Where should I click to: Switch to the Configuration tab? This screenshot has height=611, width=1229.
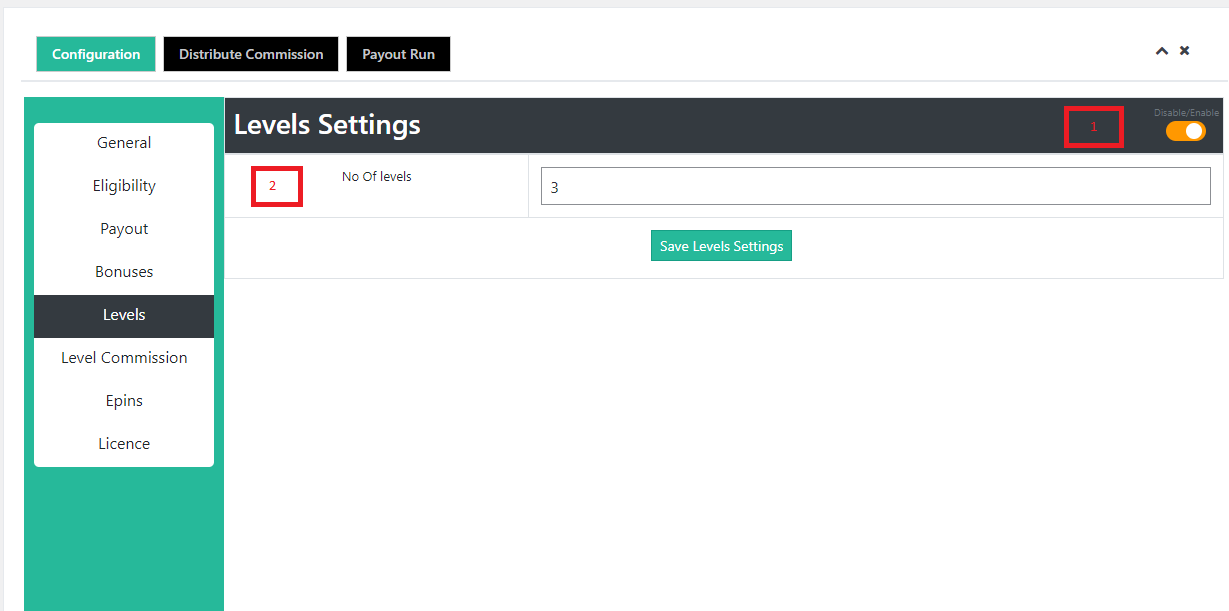coord(96,54)
